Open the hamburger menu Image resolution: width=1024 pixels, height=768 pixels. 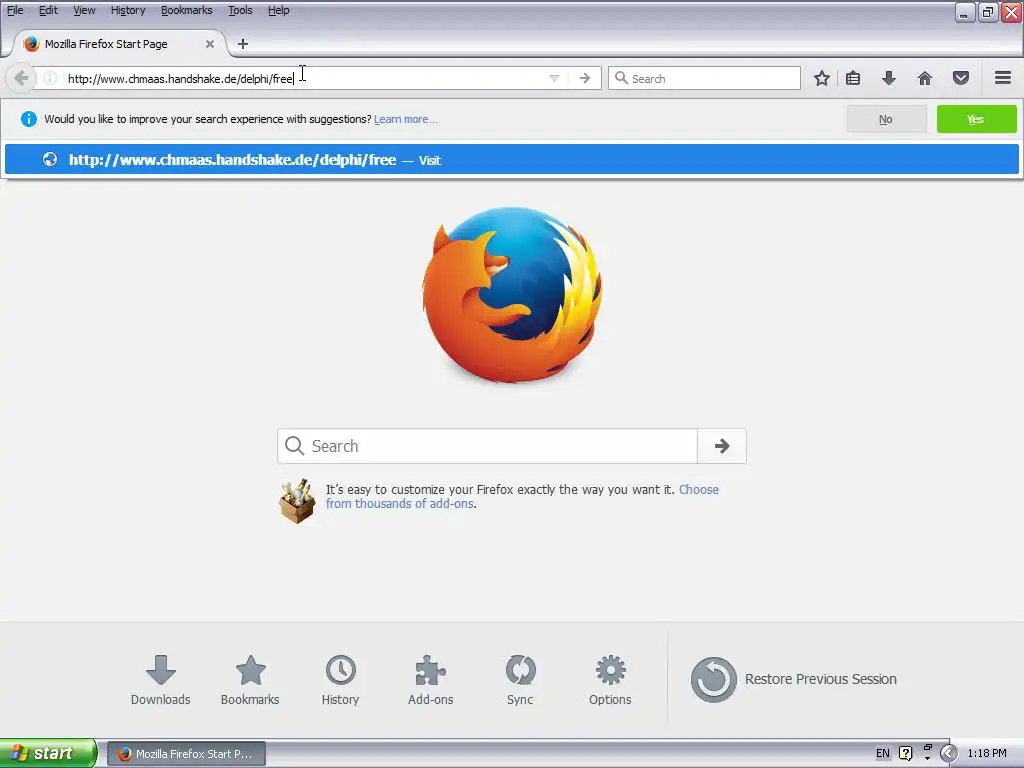coord(1003,78)
